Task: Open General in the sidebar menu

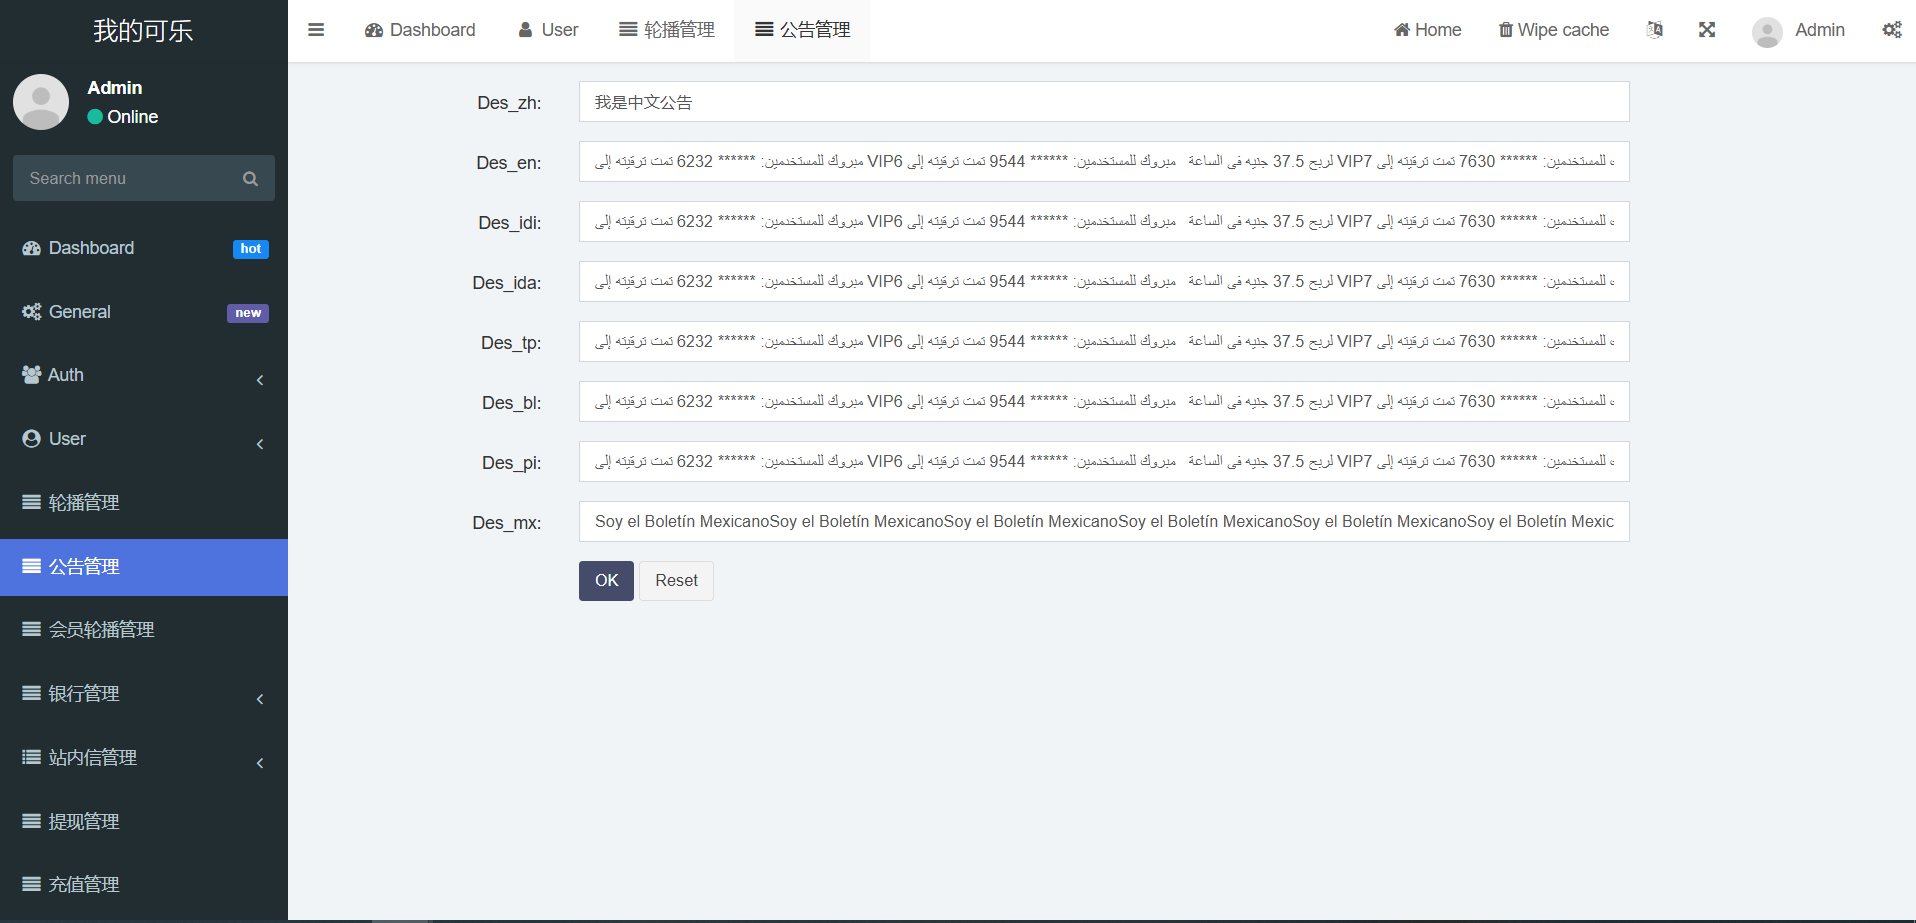Action: [144, 312]
